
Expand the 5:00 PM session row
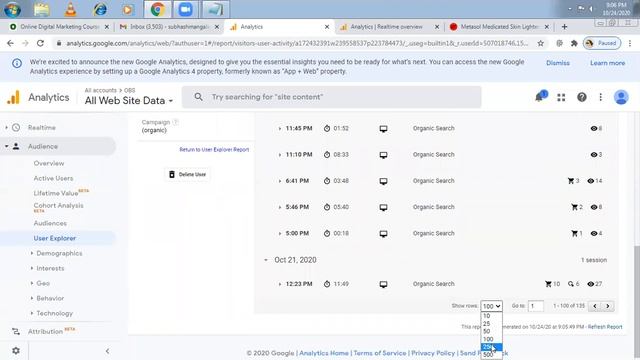(x=280, y=234)
